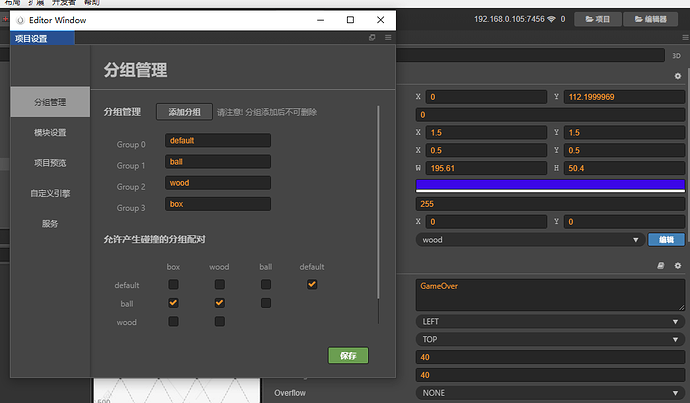This screenshot has width=690, height=403.
Task: Click the group settings vertical scrollbar
Action: [378, 202]
